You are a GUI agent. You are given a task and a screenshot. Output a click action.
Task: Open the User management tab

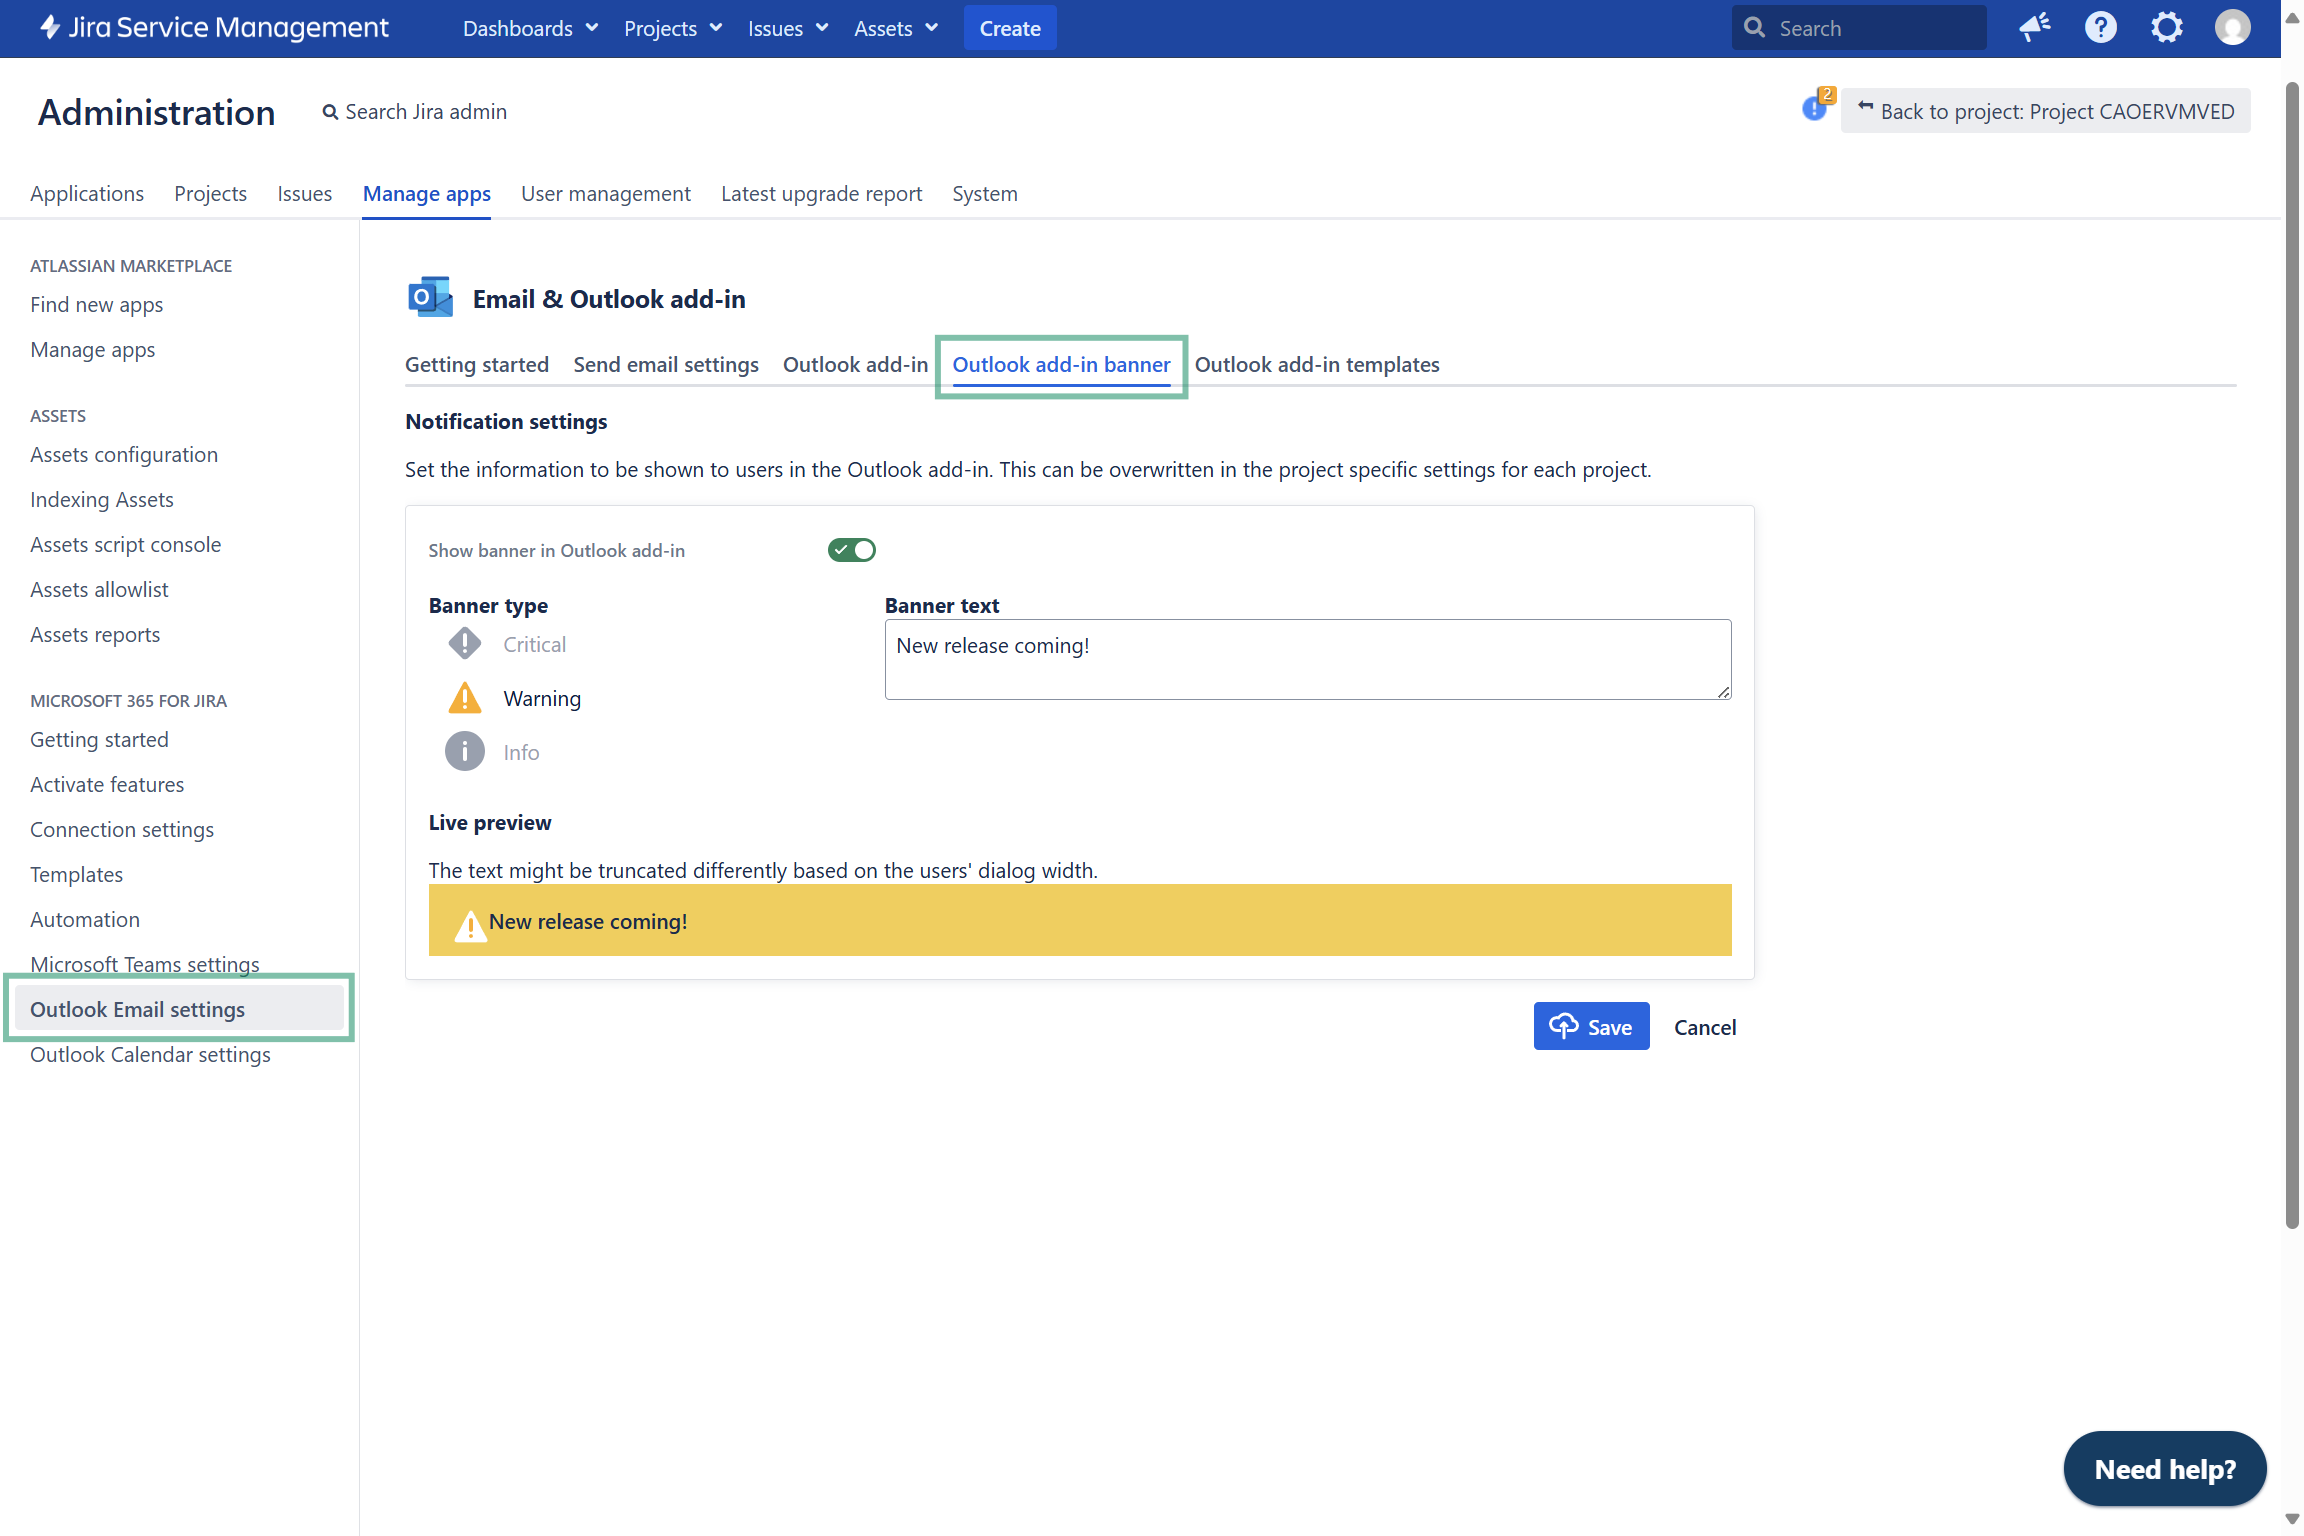tap(605, 194)
